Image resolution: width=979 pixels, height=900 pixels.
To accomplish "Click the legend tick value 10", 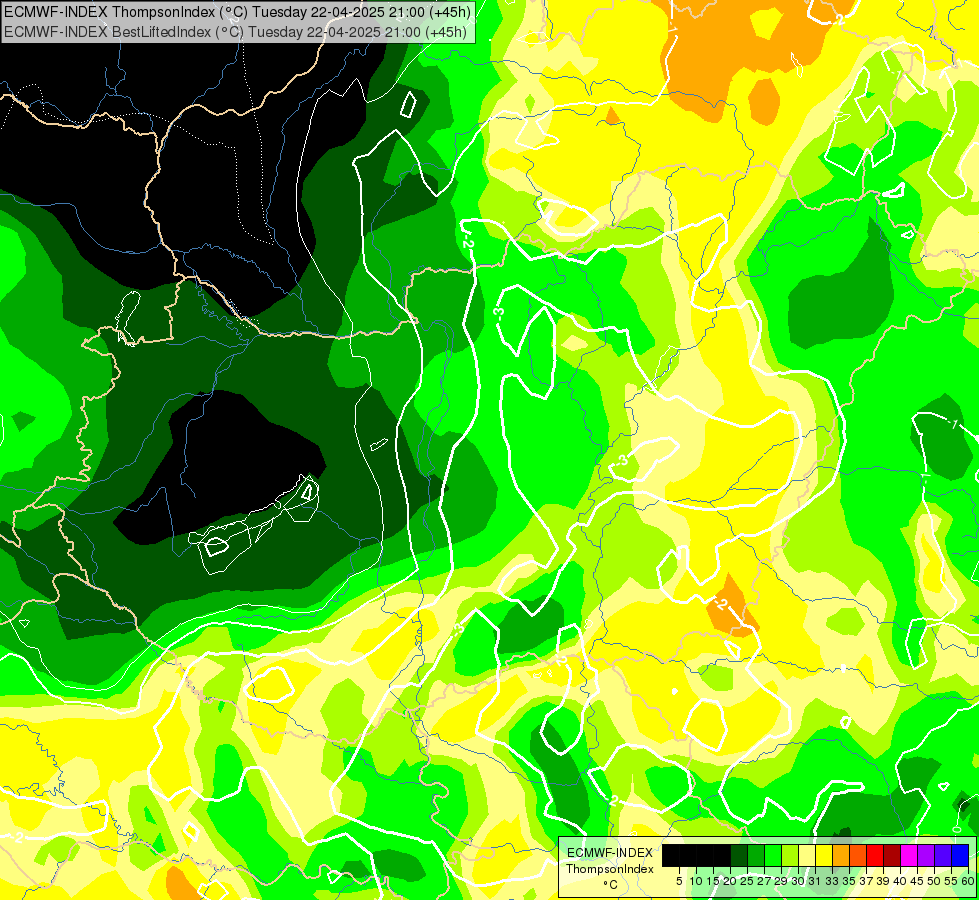I will pyautogui.click(x=696, y=881).
